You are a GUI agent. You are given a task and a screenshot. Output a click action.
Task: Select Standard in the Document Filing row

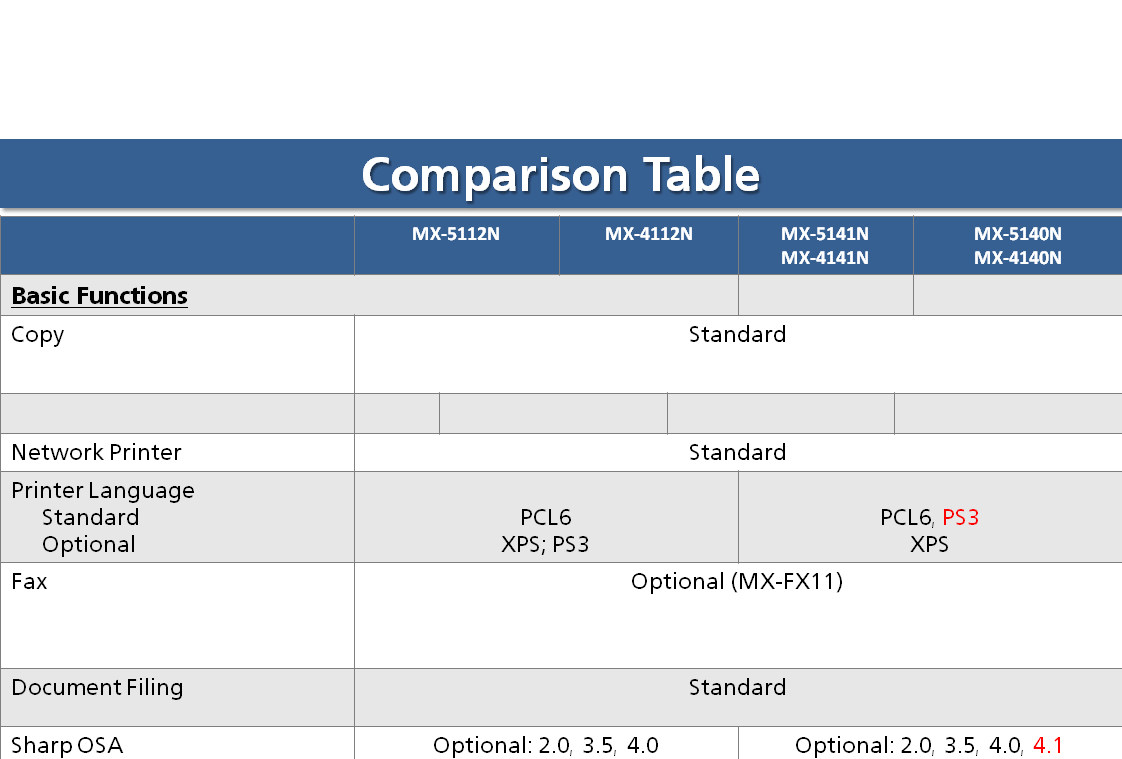pyautogui.click(x=737, y=687)
